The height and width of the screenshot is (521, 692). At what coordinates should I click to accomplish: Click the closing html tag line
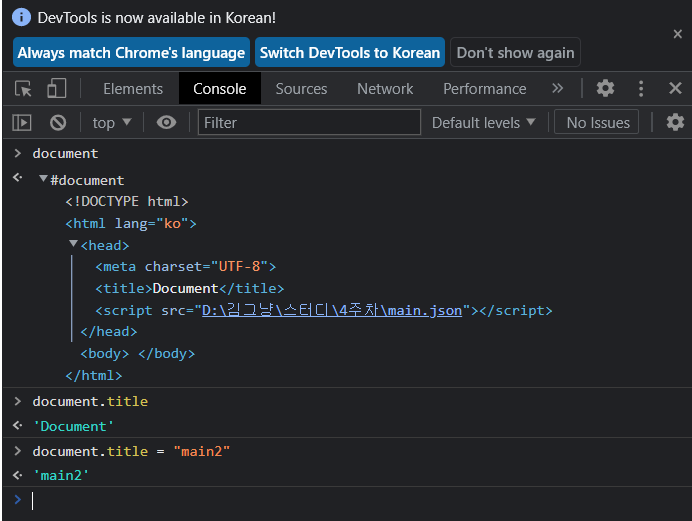coord(94,375)
